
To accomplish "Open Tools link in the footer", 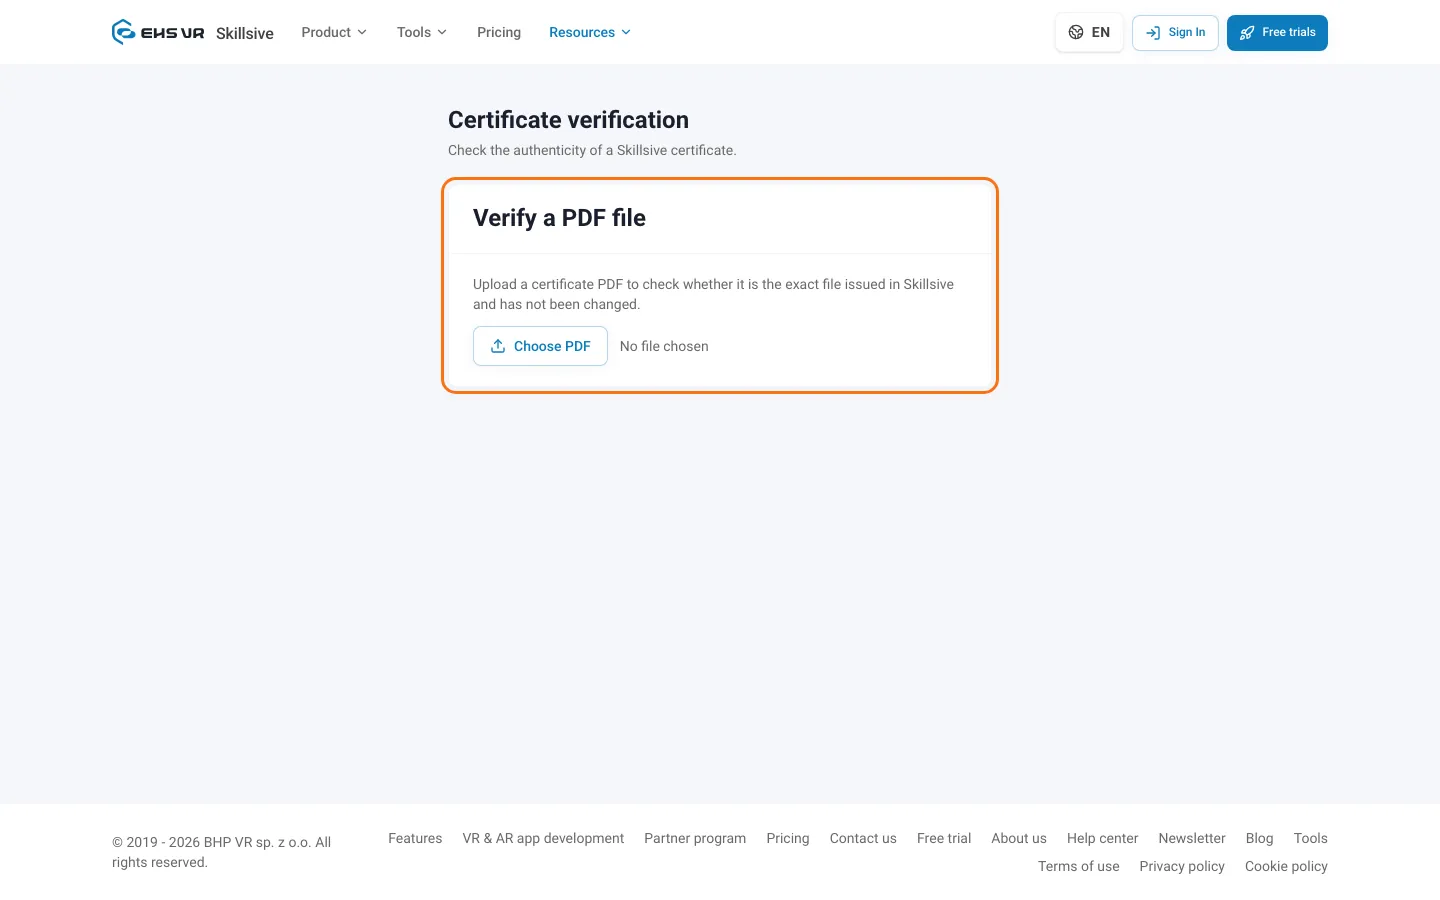I will [x=1310, y=838].
